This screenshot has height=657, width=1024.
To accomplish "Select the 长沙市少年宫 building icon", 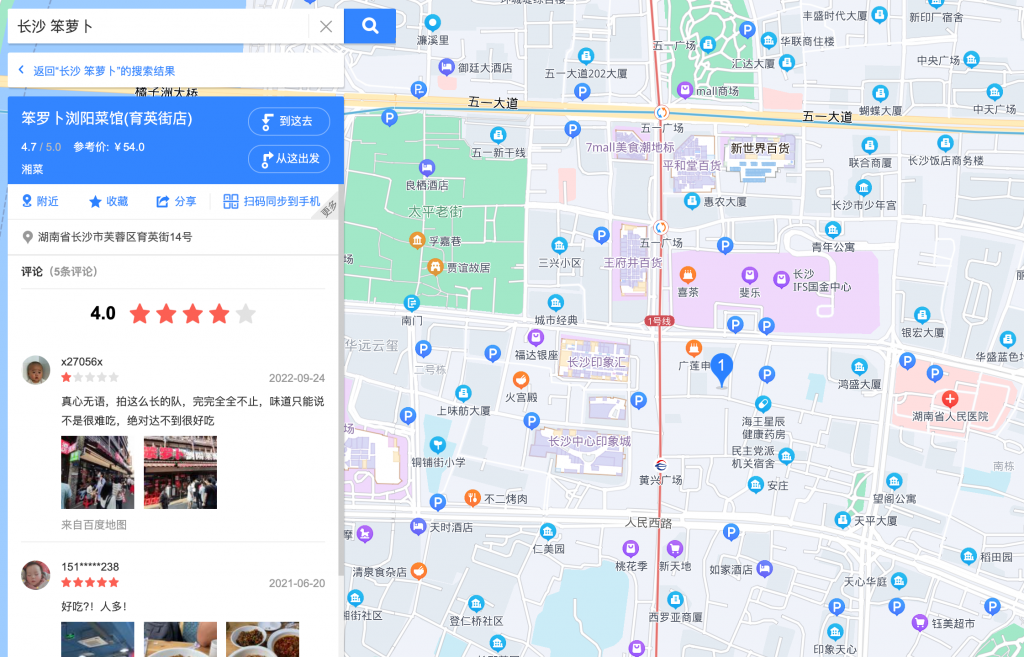I will pyautogui.click(x=863, y=188).
